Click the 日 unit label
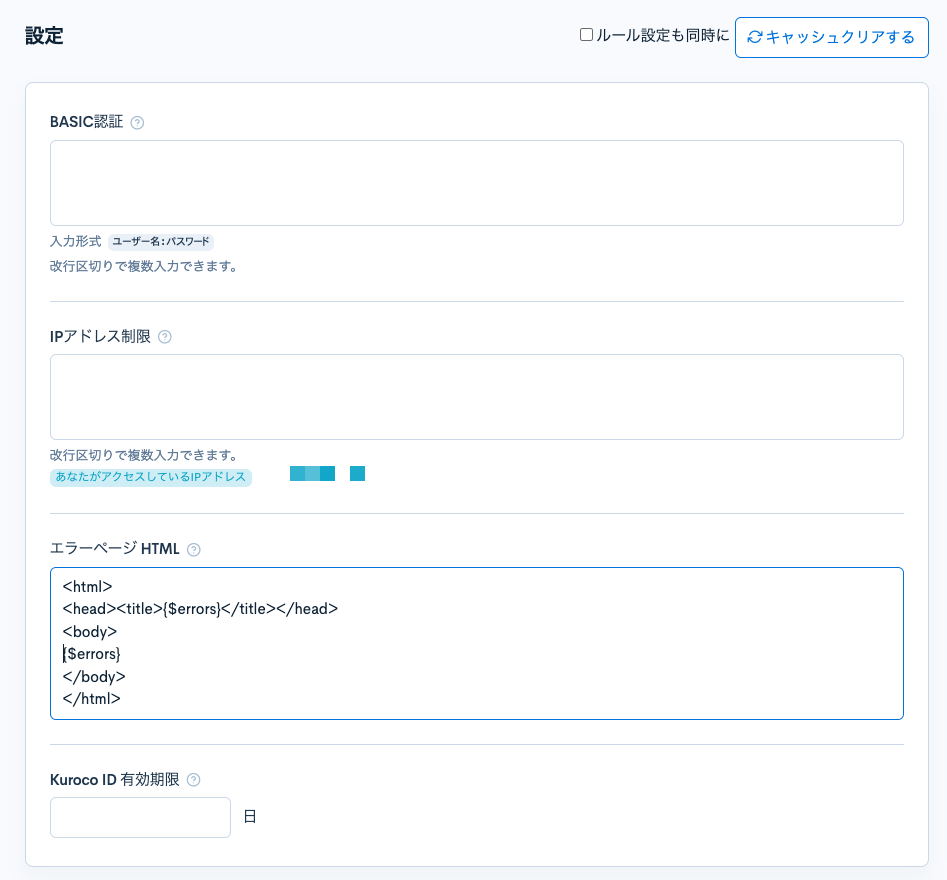947x880 pixels. tap(250, 817)
